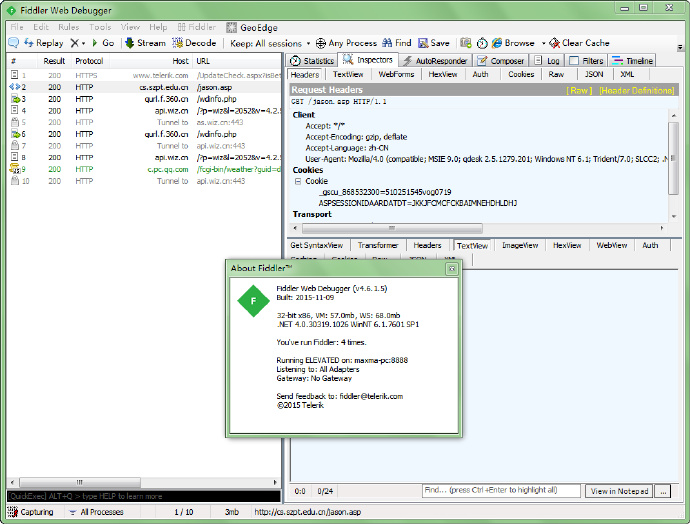Click the Find text box in response pane
The image size is (690, 524).
coord(501,491)
